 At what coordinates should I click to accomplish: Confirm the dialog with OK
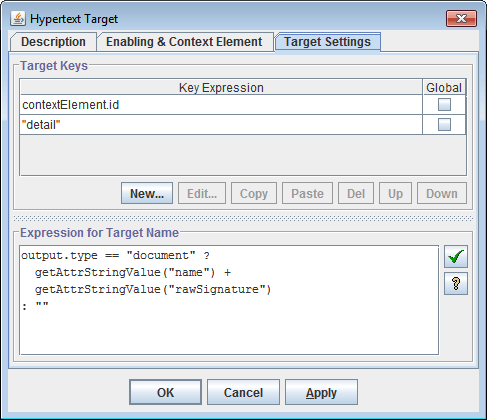click(x=165, y=392)
